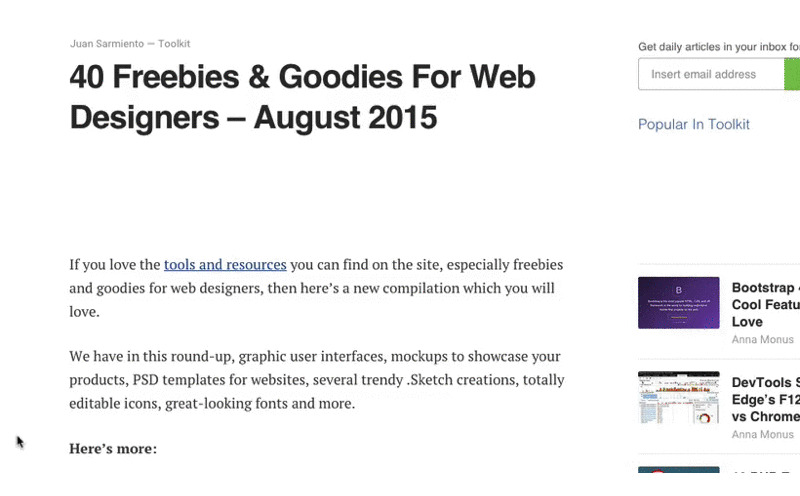The width and height of the screenshot is (800, 496).
Task: Open the tools and resources link
Action: pyautogui.click(x=225, y=264)
